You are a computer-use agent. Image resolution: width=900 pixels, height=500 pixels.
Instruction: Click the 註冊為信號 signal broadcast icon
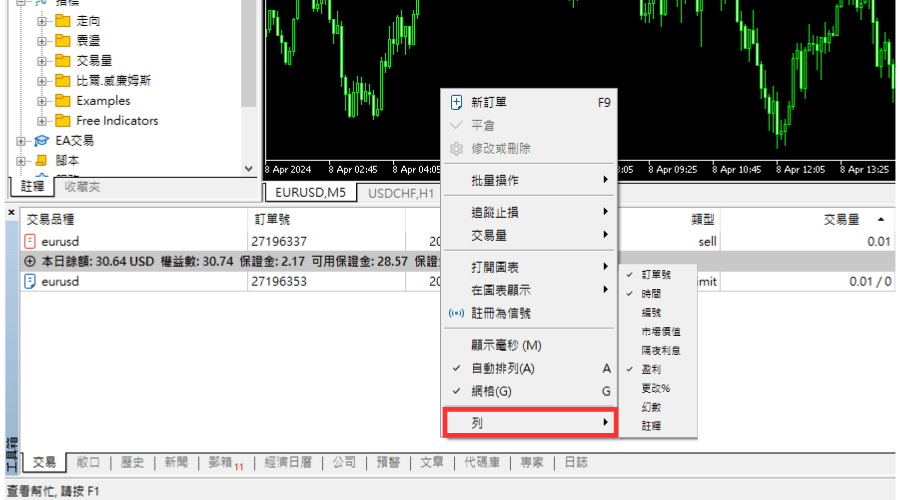(x=457, y=313)
